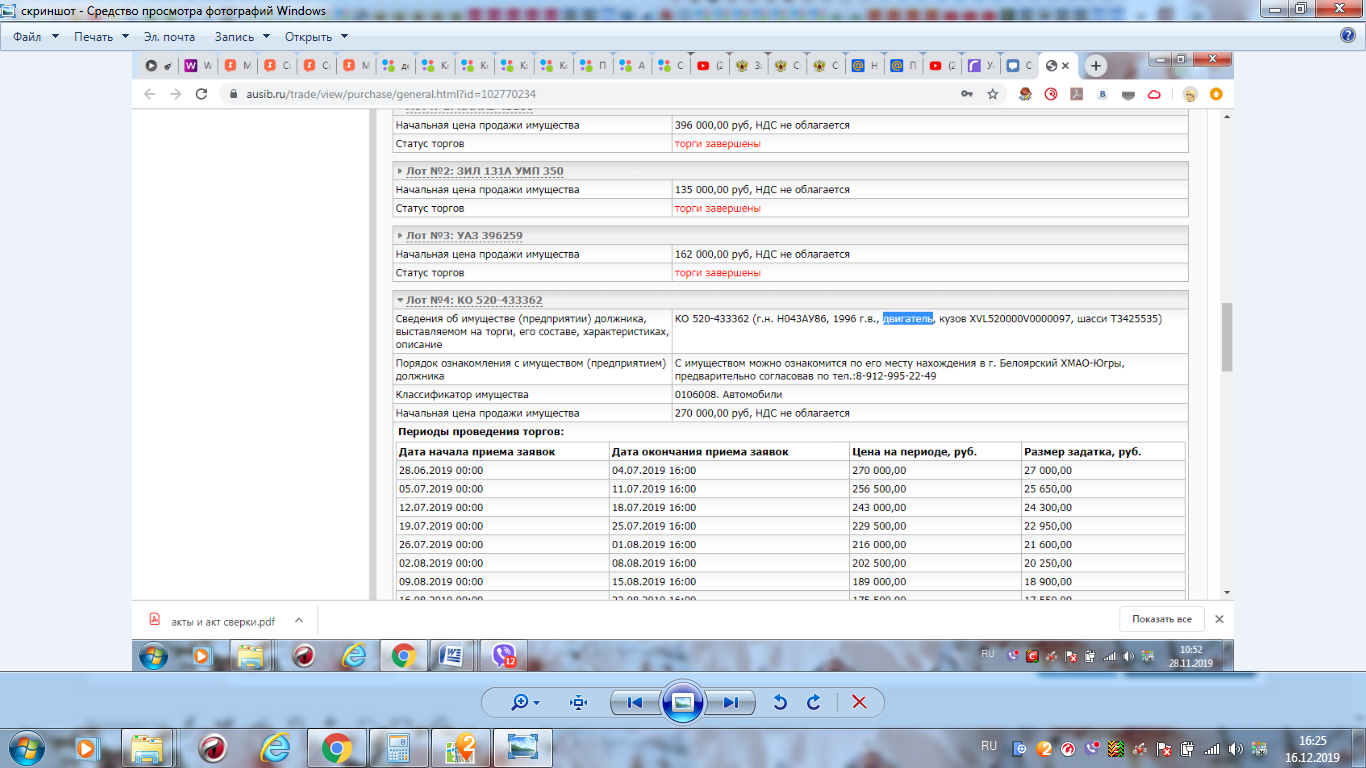
Task: Advance to the next photo
Action: pos(731,702)
